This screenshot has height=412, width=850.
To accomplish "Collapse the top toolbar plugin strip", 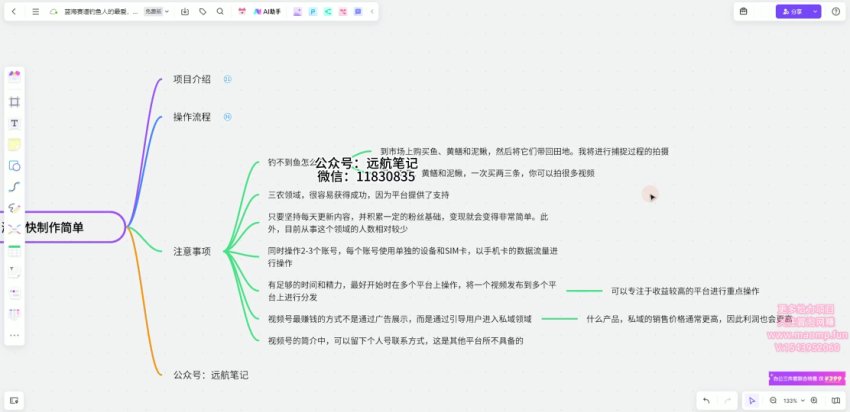I will (x=373, y=11).
